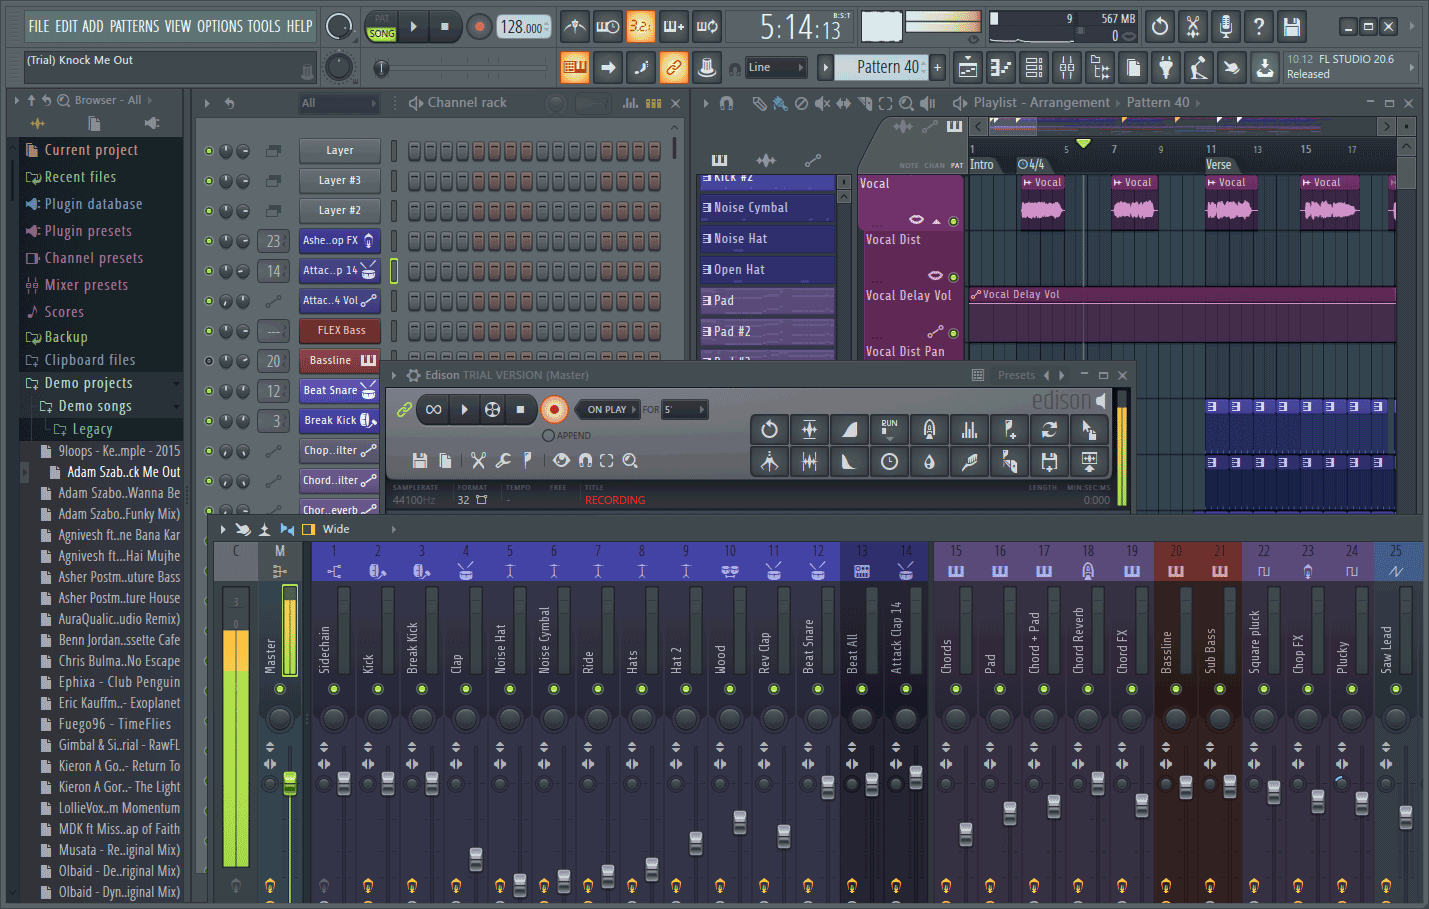Click Edison save sample floppy icon
The height and width of the screenshot is (909, 1429).
click(x=420, y=460)
